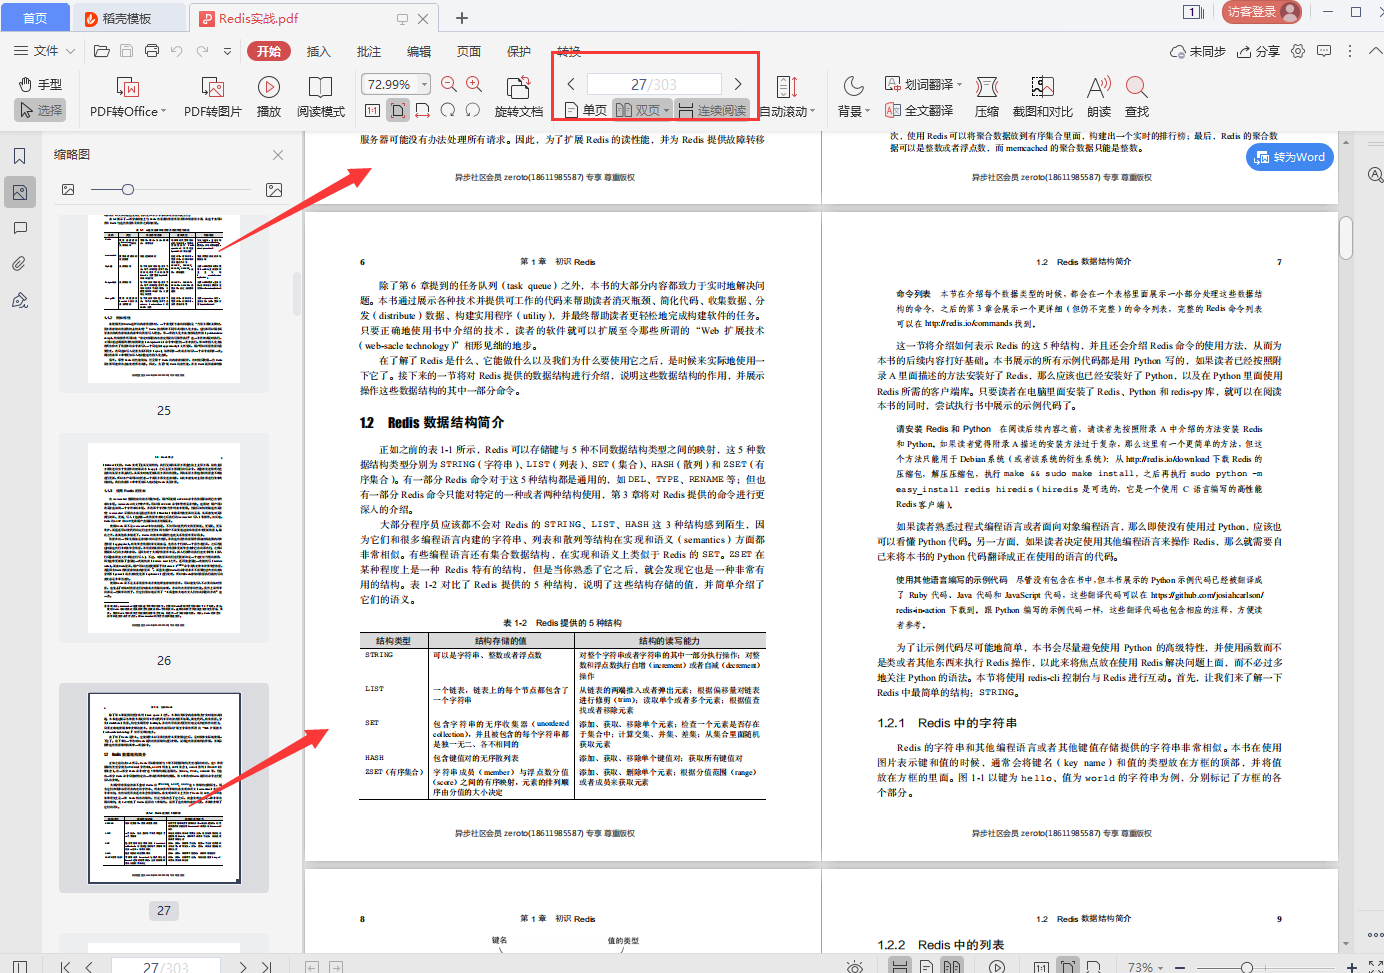The width and height of the screenshot is (1384, 973).
Task: Go to previous page in ribbon navigator
Action: pyautogui.click(x=571, y=84)
